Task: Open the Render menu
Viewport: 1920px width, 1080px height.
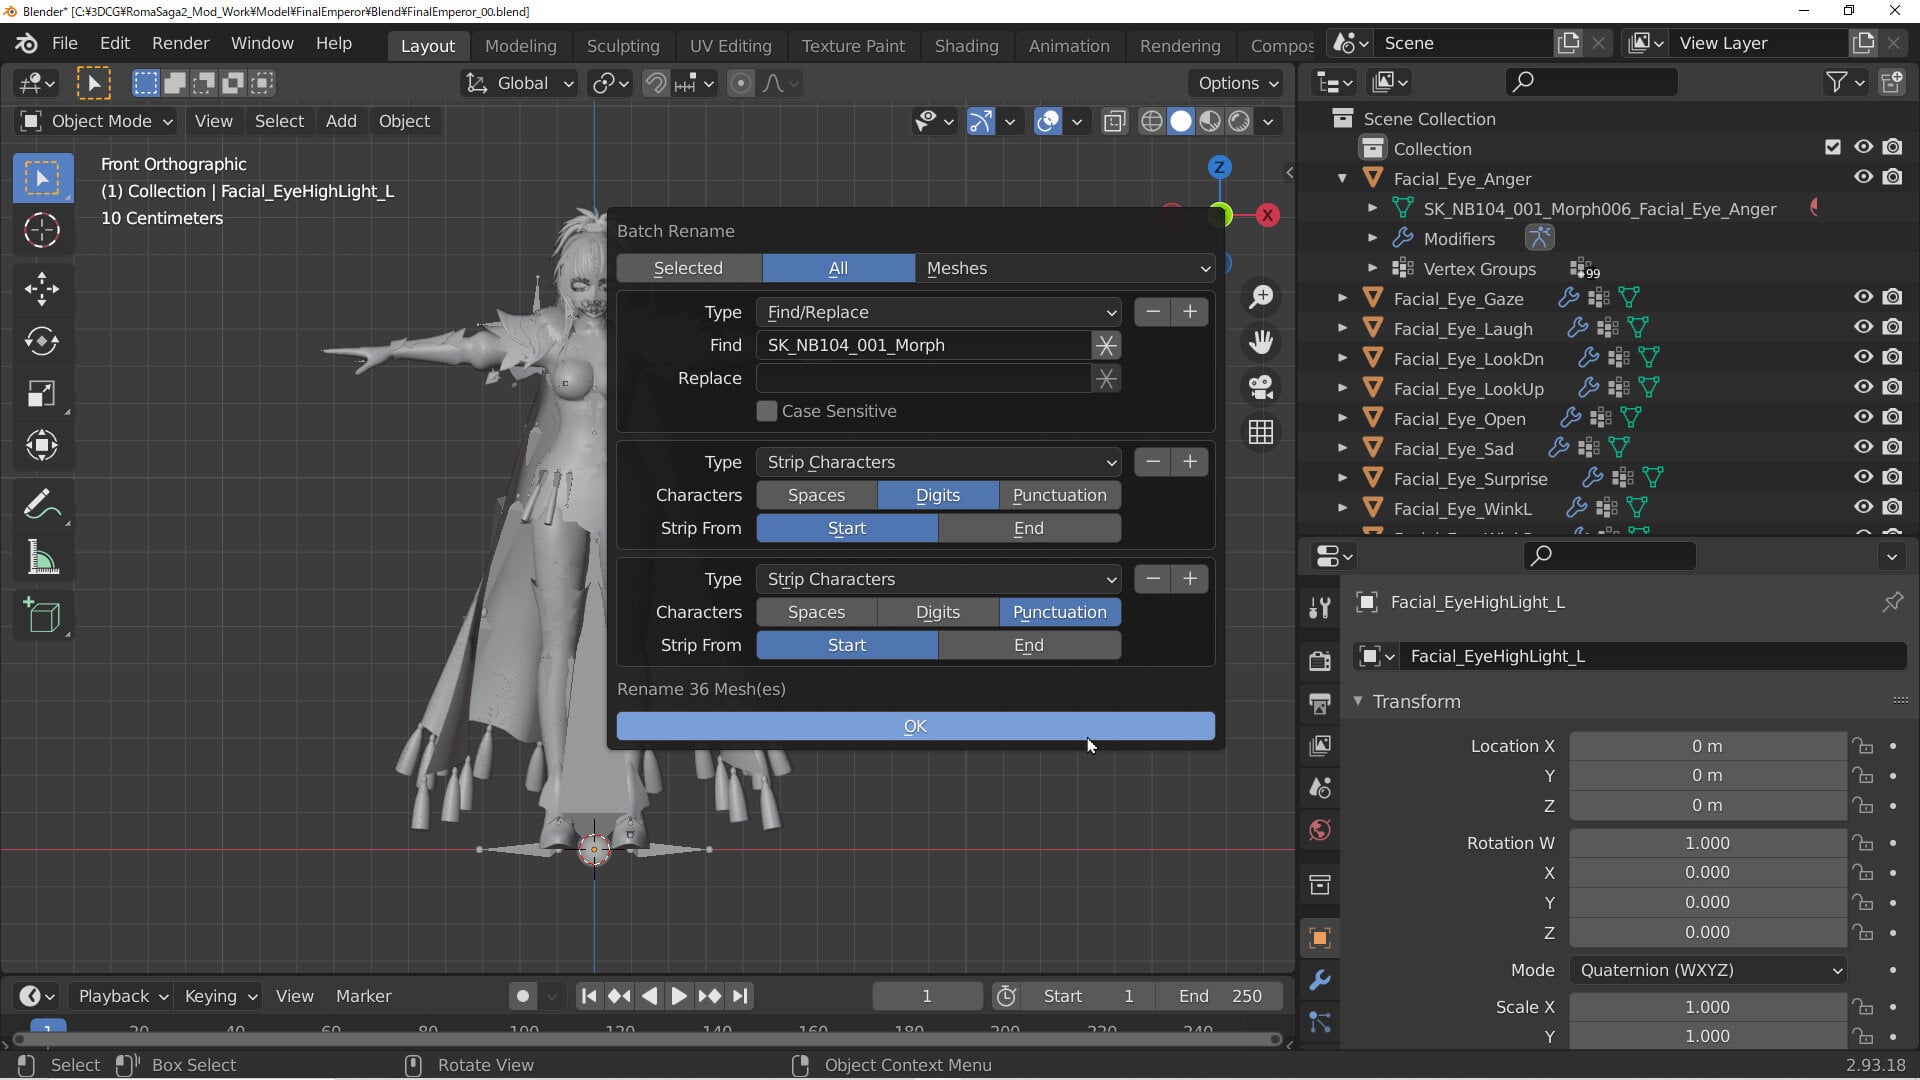Action: point(180,44)
